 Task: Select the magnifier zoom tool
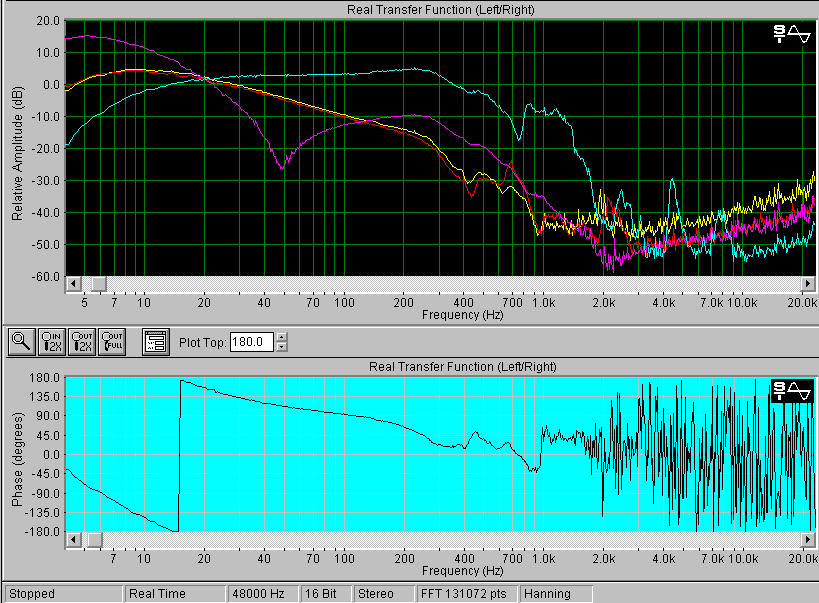pos(21,343)
